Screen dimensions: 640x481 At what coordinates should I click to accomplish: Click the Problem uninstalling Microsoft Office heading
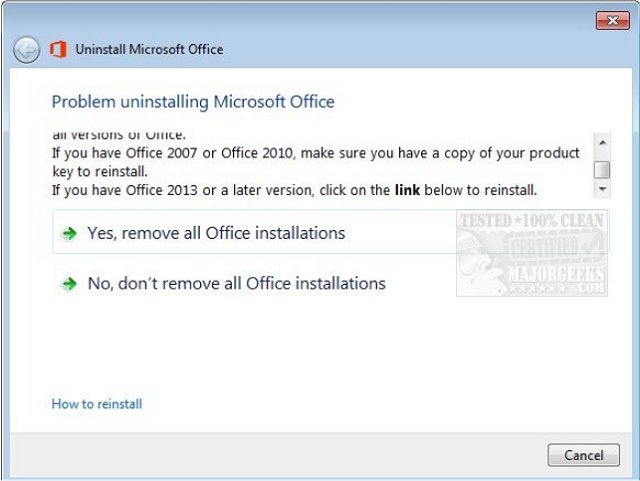[x=193, y=102]
